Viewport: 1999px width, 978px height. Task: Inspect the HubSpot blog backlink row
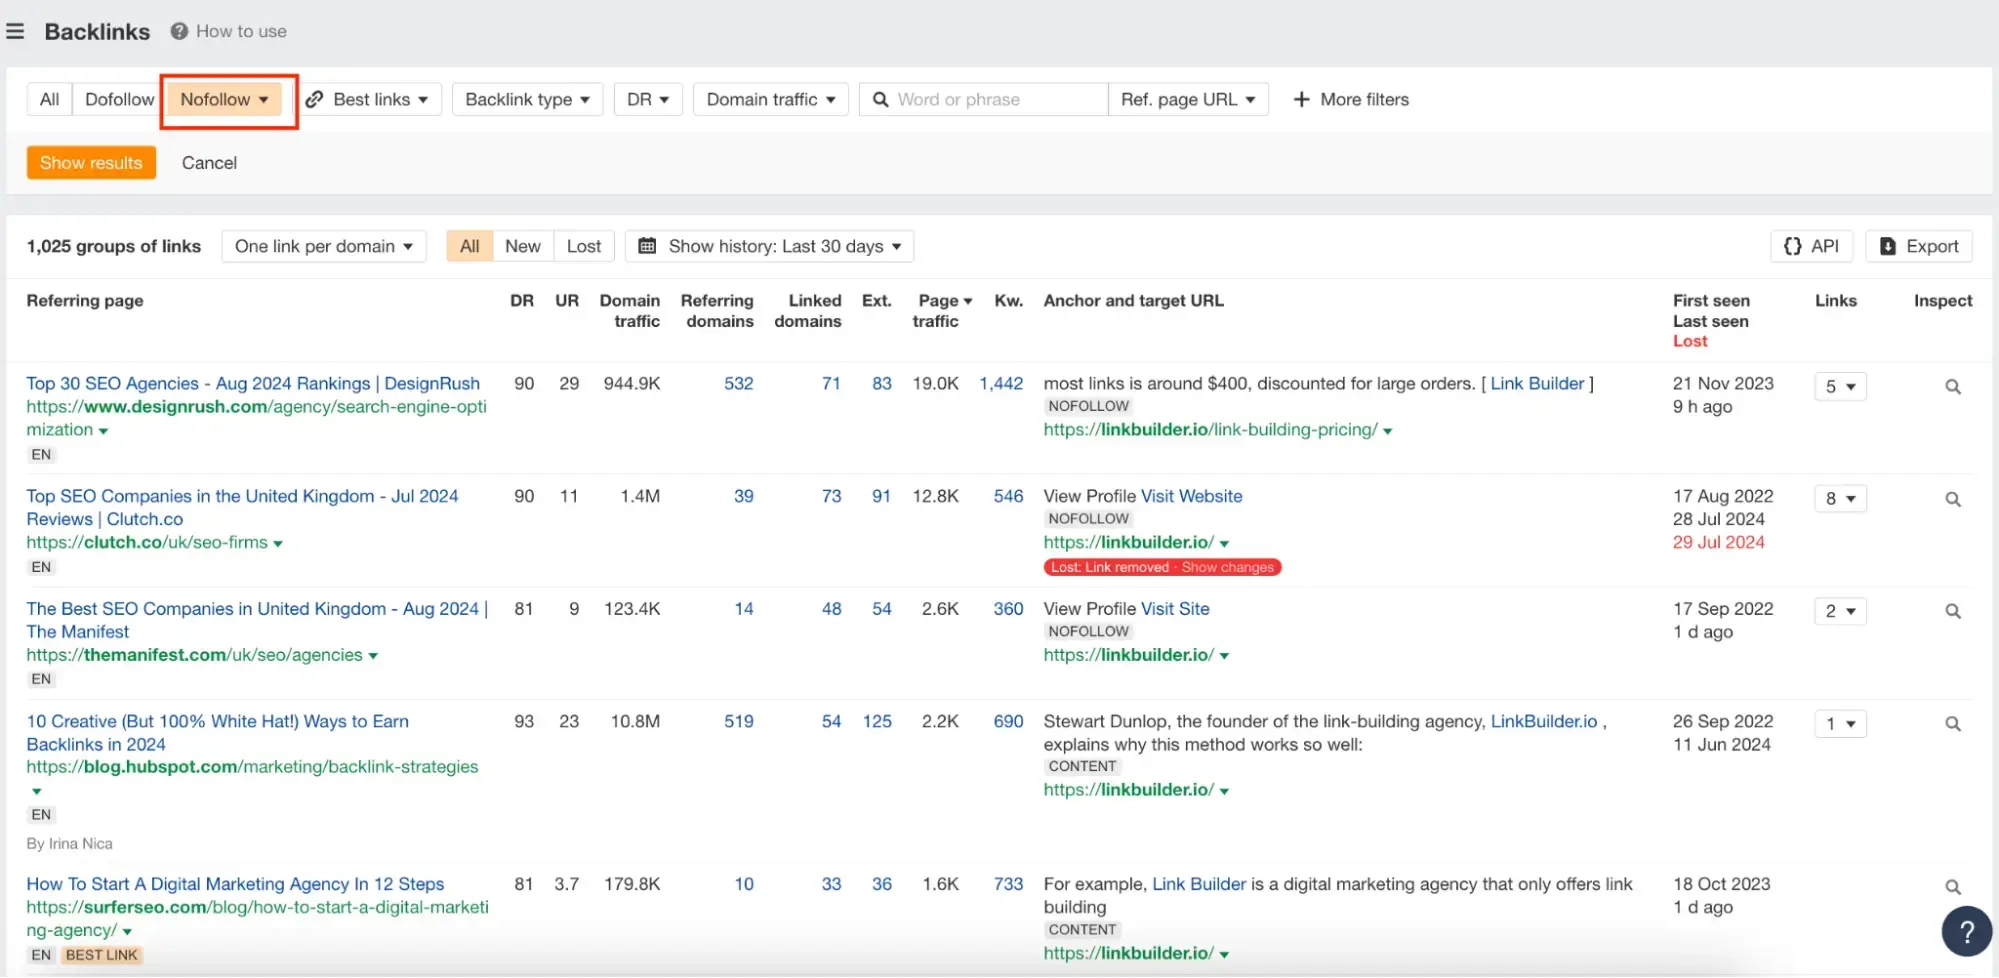click(x=1952, y=724)
